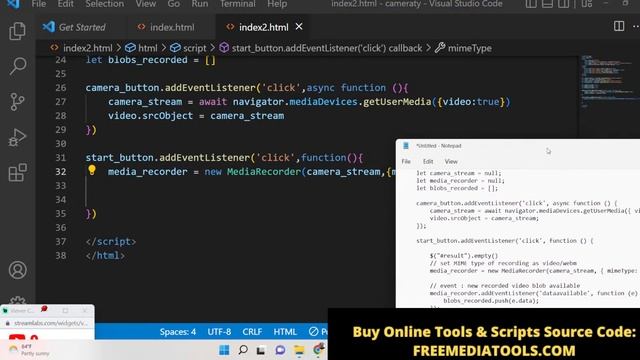Open Notepad's View menu
The image size is (640, 360).
point(451,162)
